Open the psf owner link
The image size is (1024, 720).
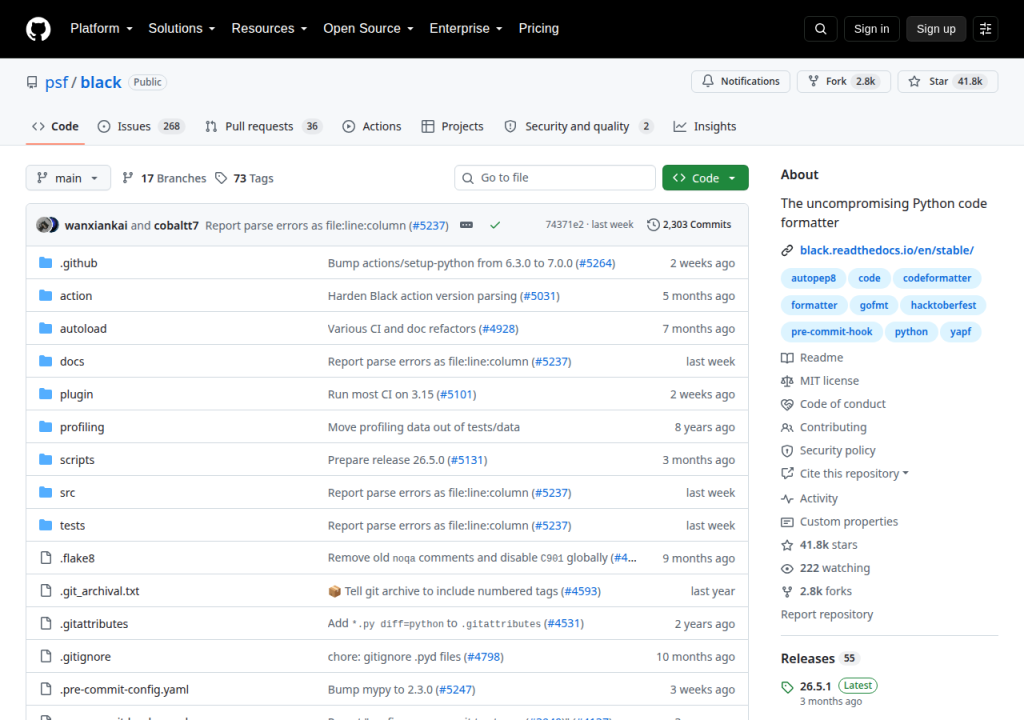[56, 82]
